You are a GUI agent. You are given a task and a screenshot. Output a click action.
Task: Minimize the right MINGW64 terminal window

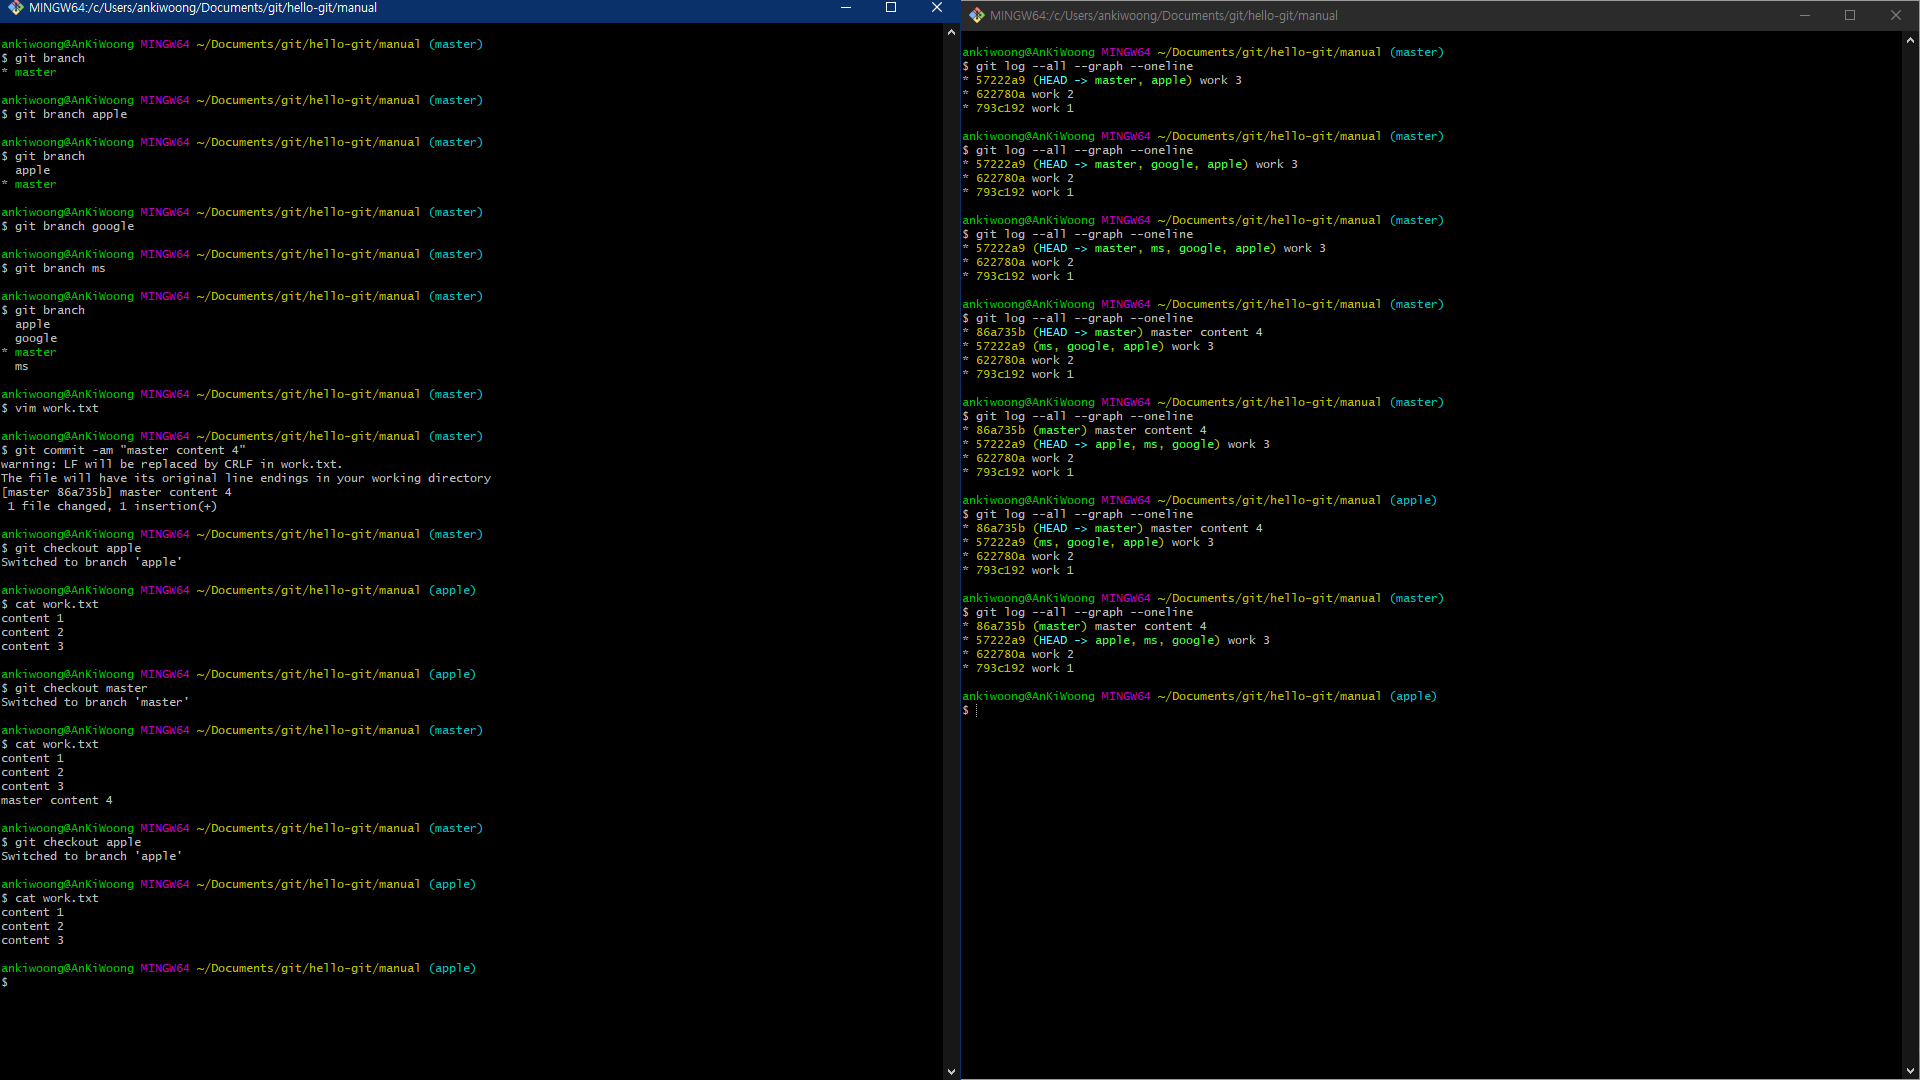pyautogui.click(x=1805, y=16)
